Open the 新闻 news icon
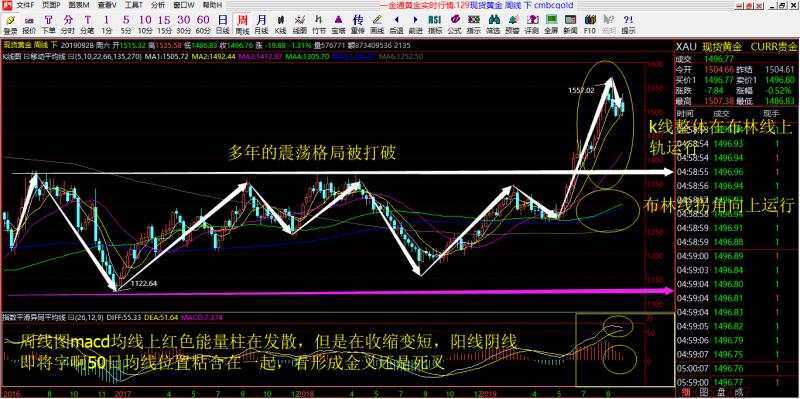 point(570,24)
